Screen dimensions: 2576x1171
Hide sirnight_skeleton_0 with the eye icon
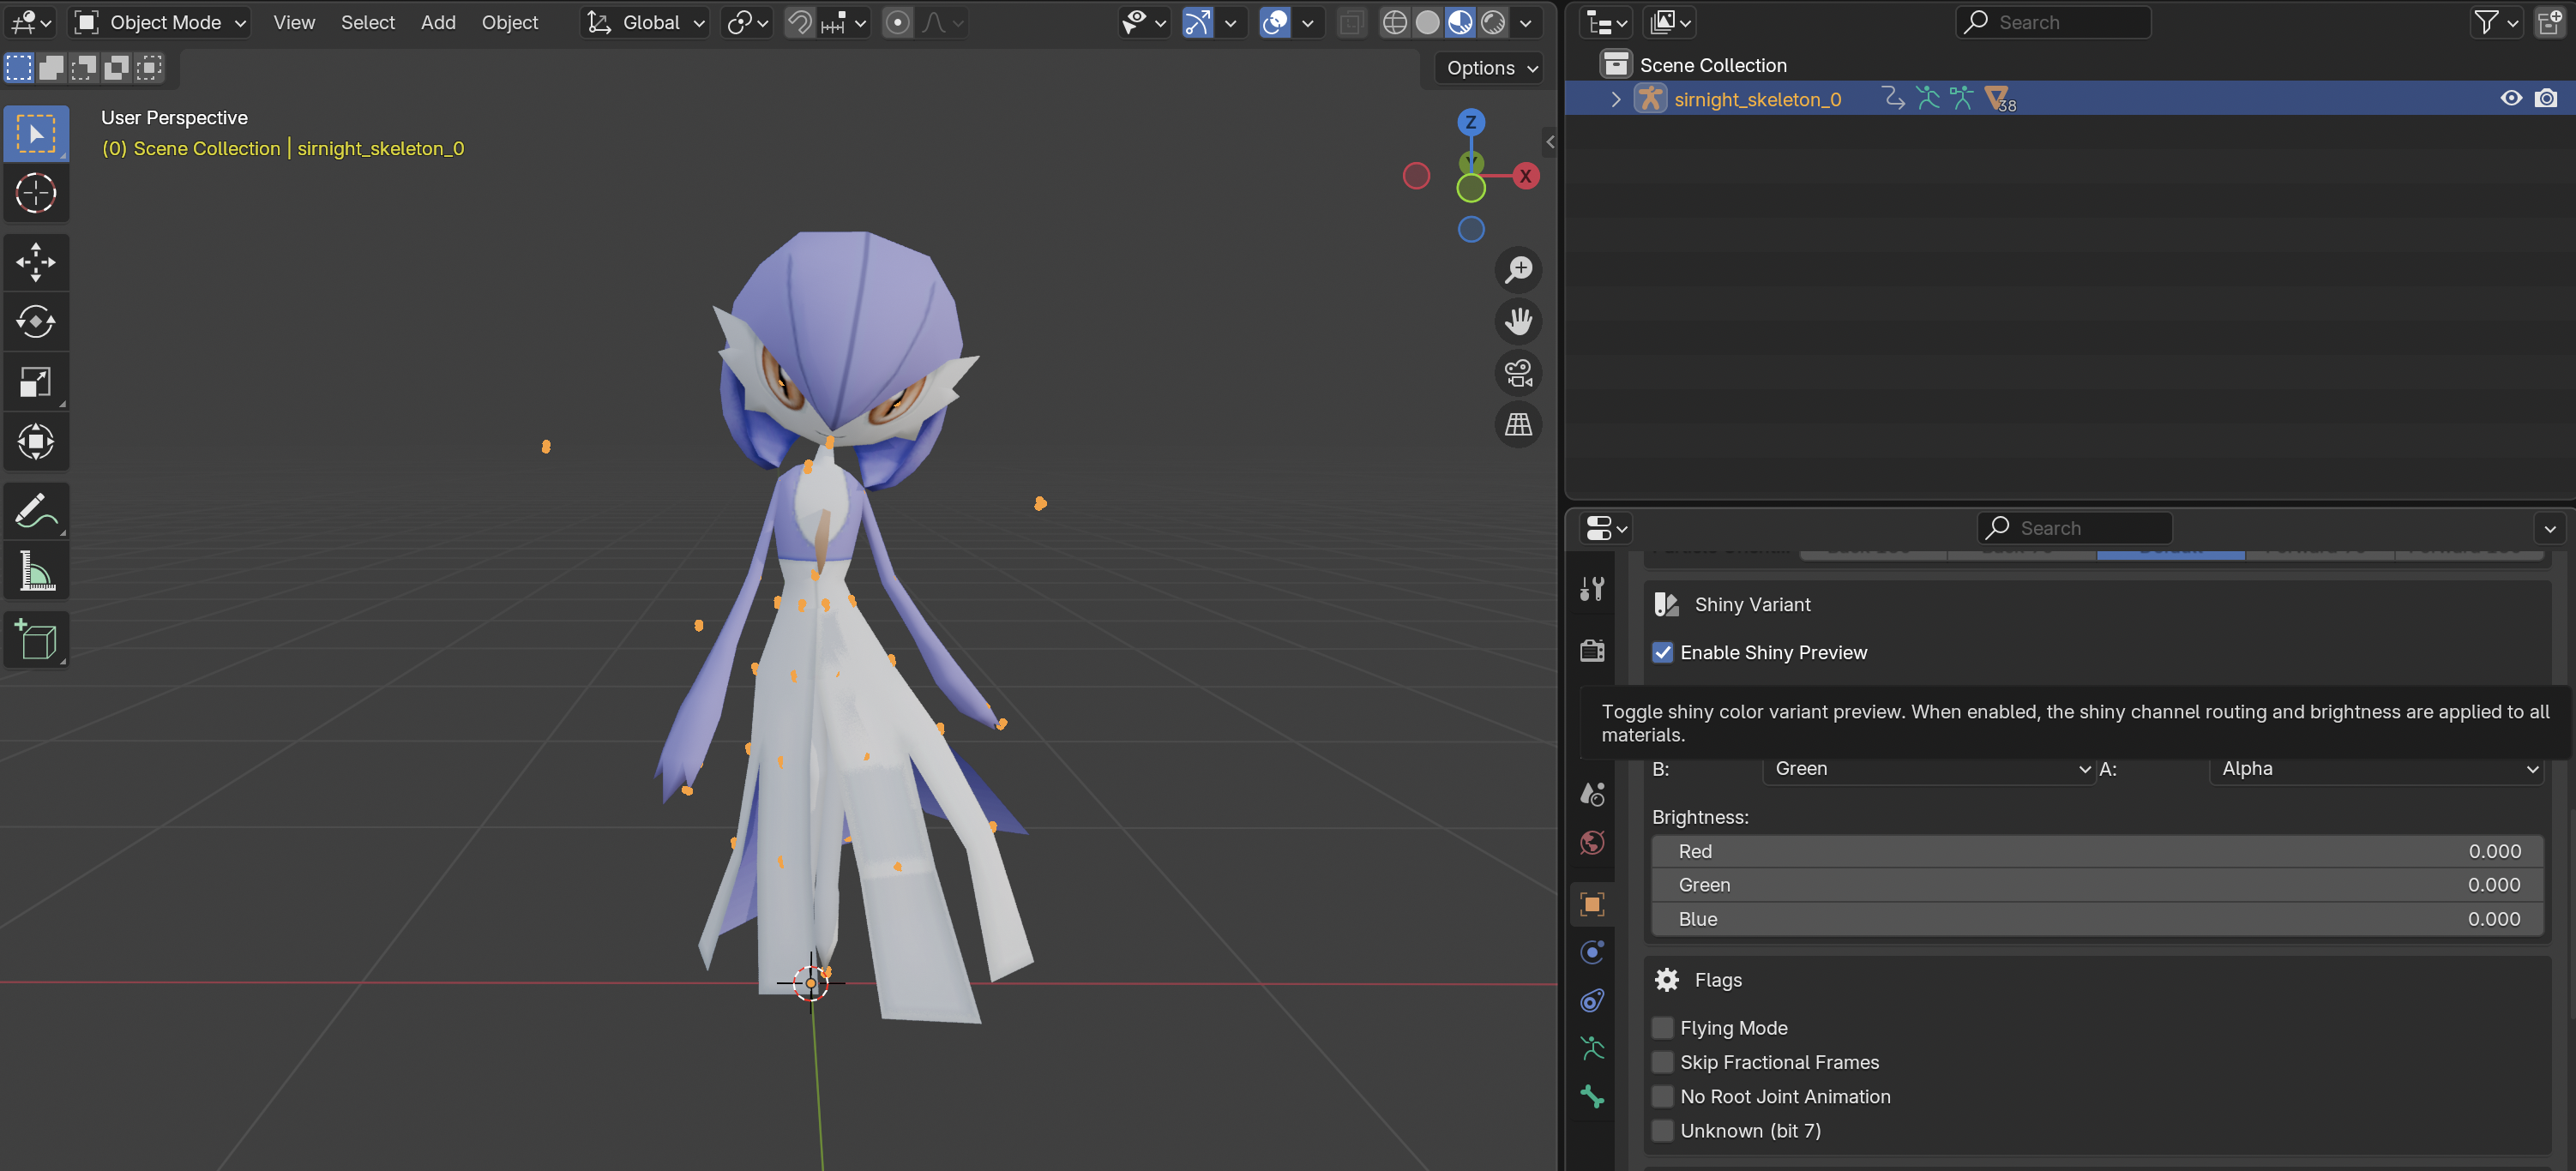pyautogui.click(x=2510, y=98)
